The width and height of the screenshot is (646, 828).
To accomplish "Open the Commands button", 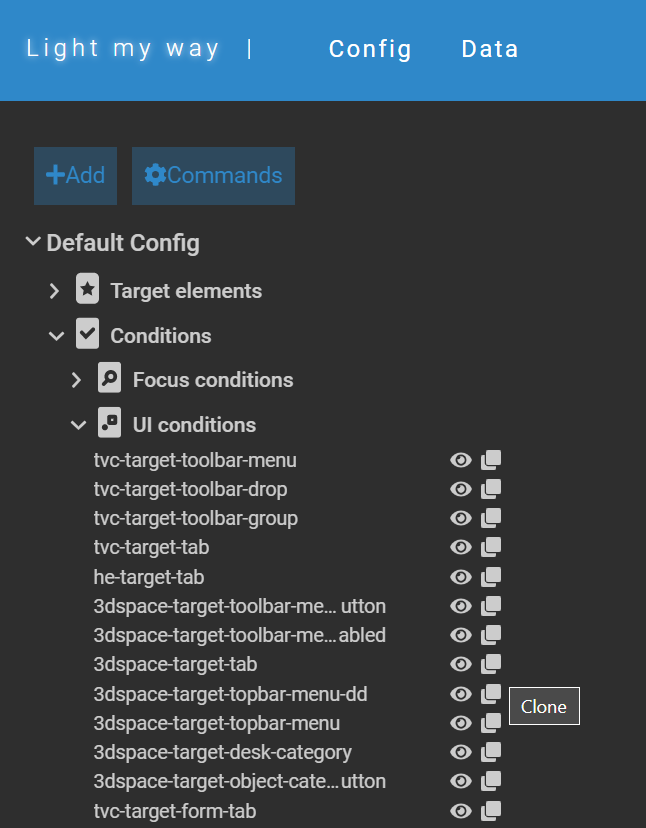I will tap(213, 176).
